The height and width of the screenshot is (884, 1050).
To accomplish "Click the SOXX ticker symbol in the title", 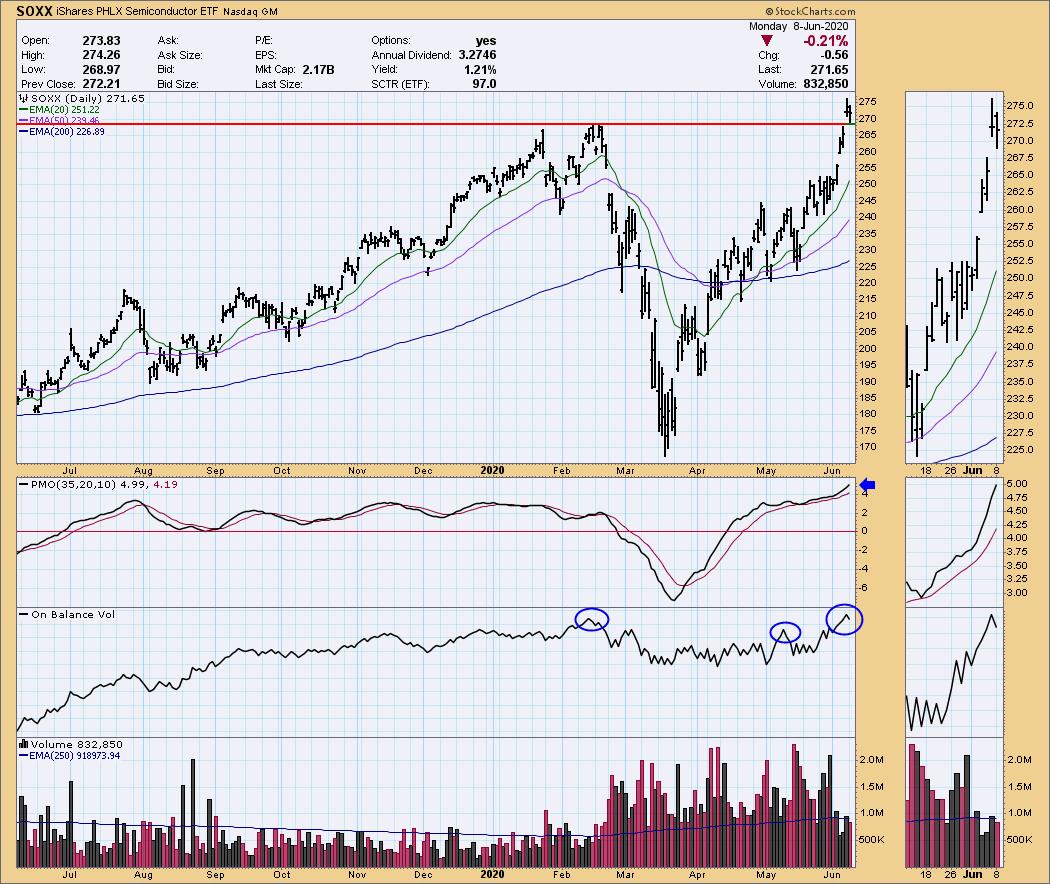I will [35, 11].
